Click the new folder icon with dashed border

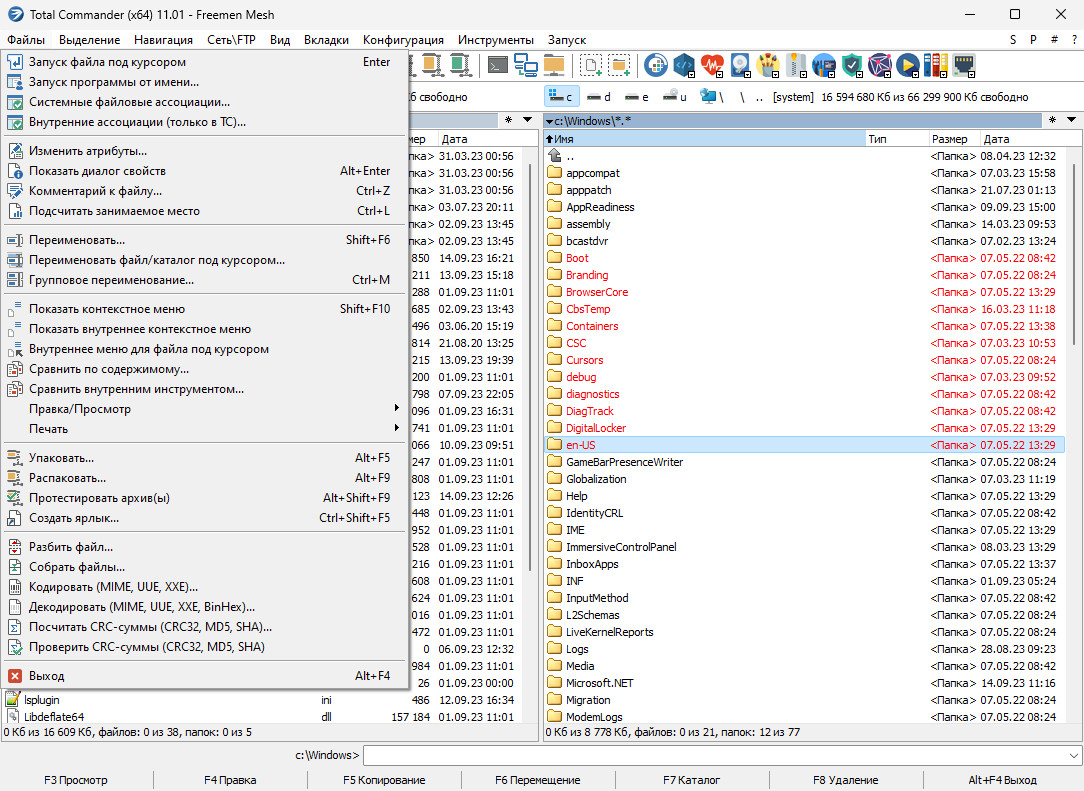[619, 66]
